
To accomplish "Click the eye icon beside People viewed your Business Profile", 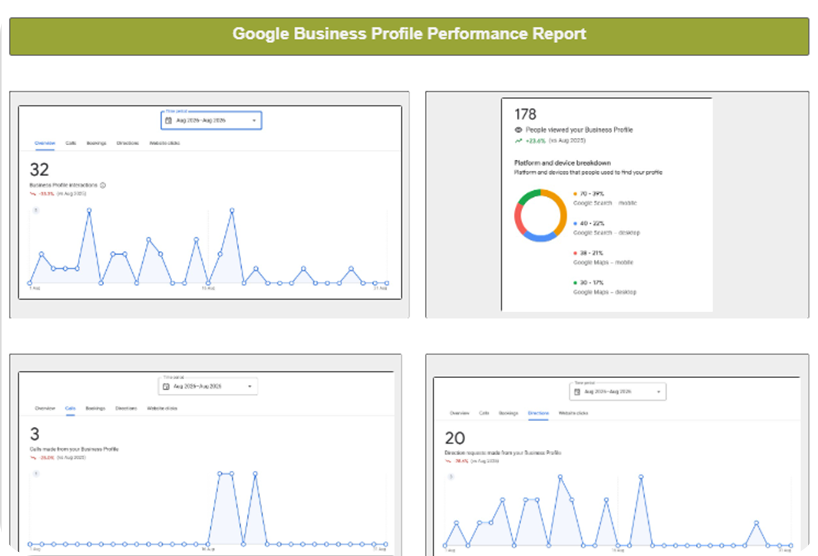I will point(518,130).
